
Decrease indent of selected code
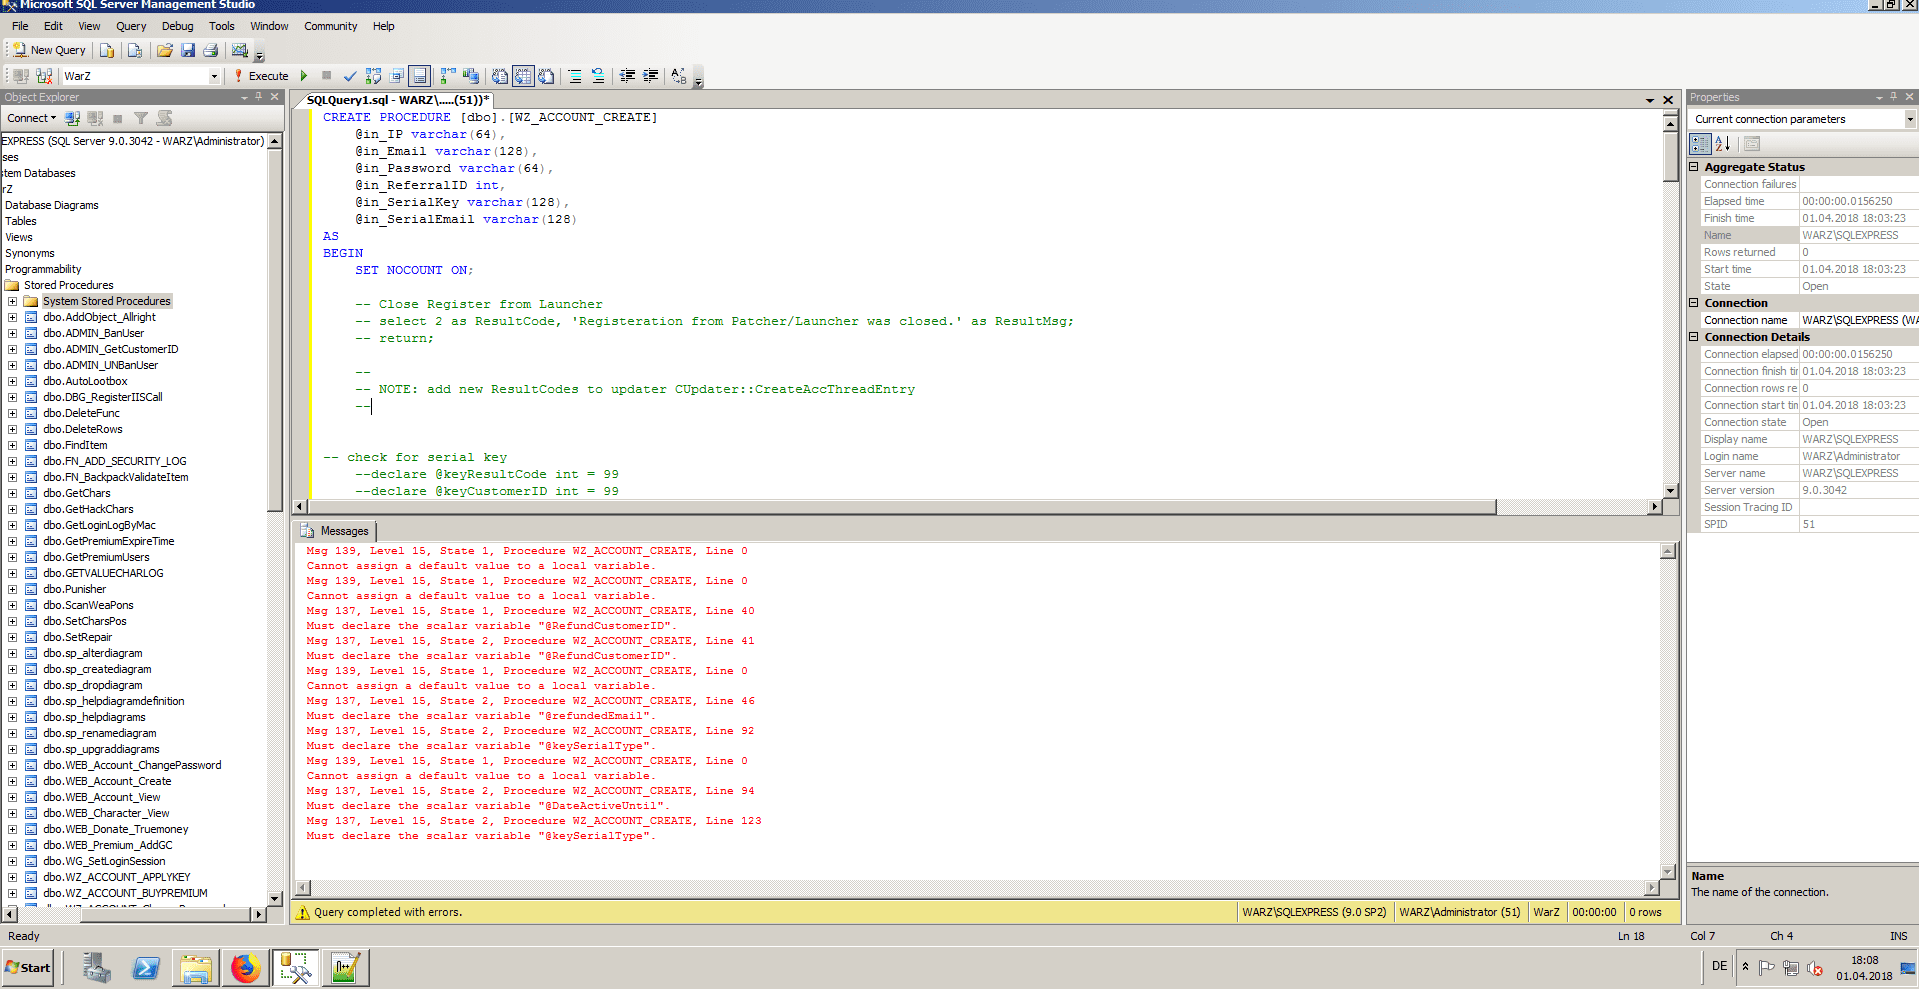[x=627, y=76]
